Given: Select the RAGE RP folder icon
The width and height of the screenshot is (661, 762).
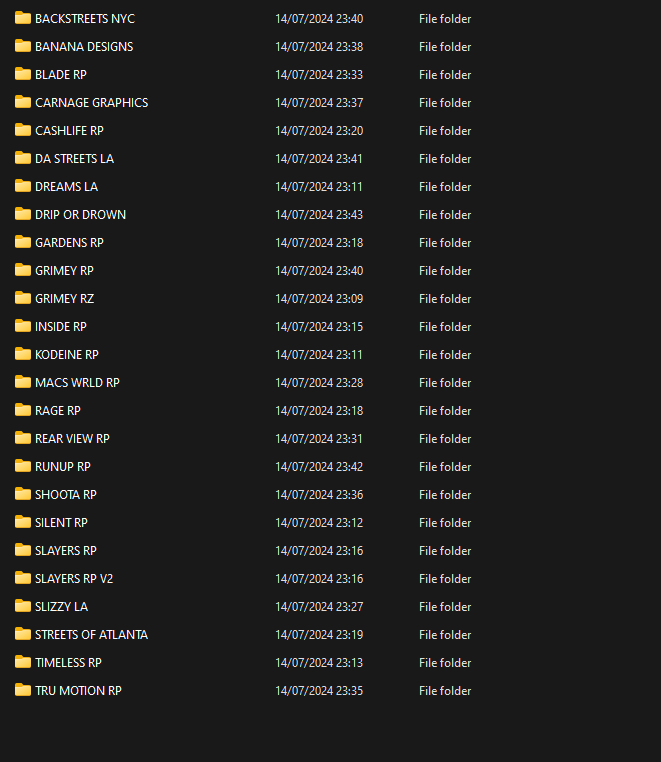Looking at the screenshot, I should click(23, 411).
